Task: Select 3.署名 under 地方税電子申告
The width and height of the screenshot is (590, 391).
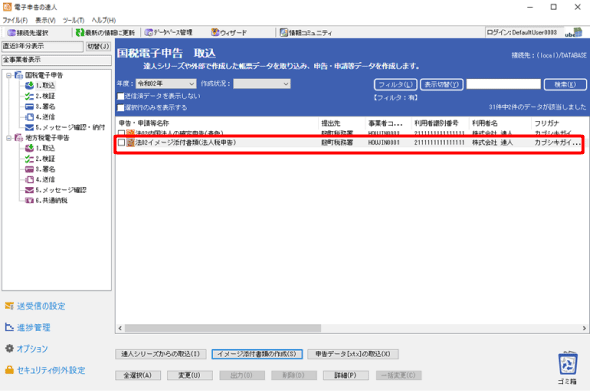Action: coord(40,169)
